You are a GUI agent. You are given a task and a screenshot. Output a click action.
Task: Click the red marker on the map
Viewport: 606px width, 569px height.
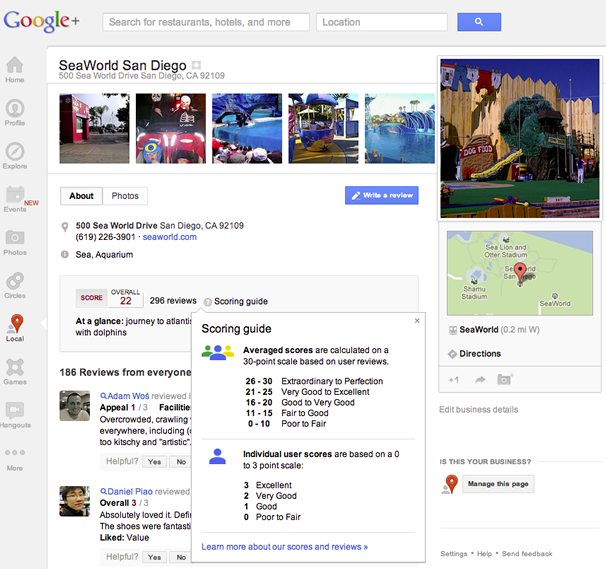520,272
